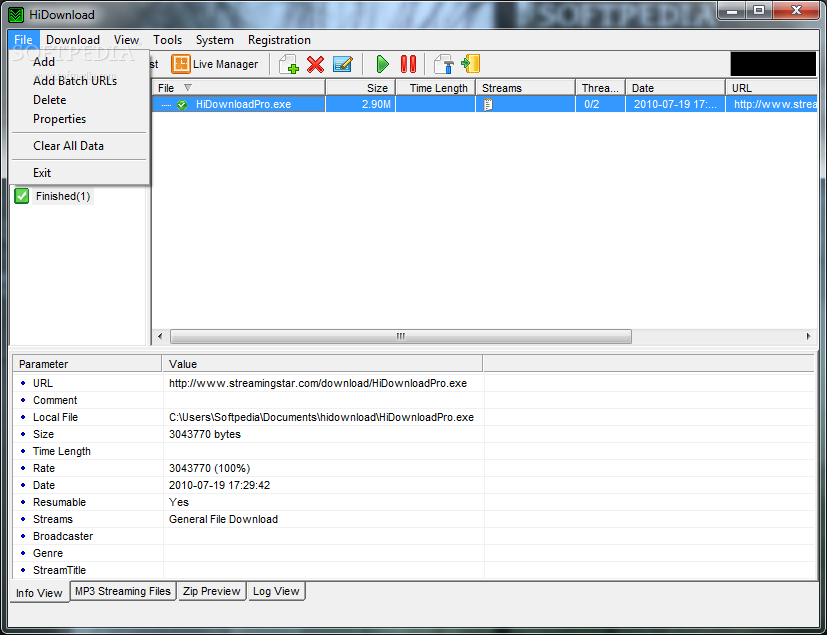Screen dimensions: 827x635
Task: Click the sort arrow in File column
Action: point(188,88)
